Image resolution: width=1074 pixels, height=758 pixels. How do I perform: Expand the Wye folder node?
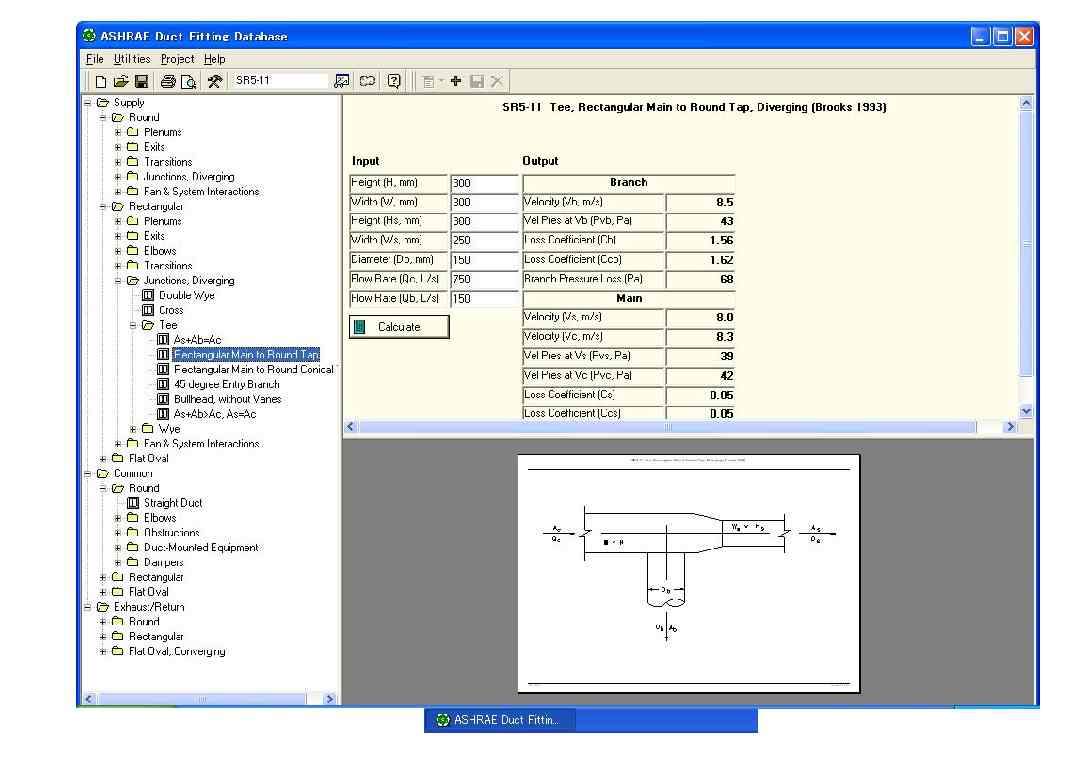click(133, 429)
